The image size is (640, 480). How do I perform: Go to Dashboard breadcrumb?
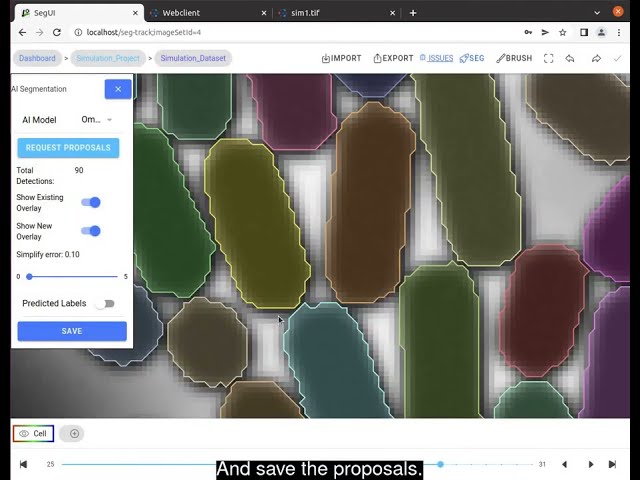37,58
